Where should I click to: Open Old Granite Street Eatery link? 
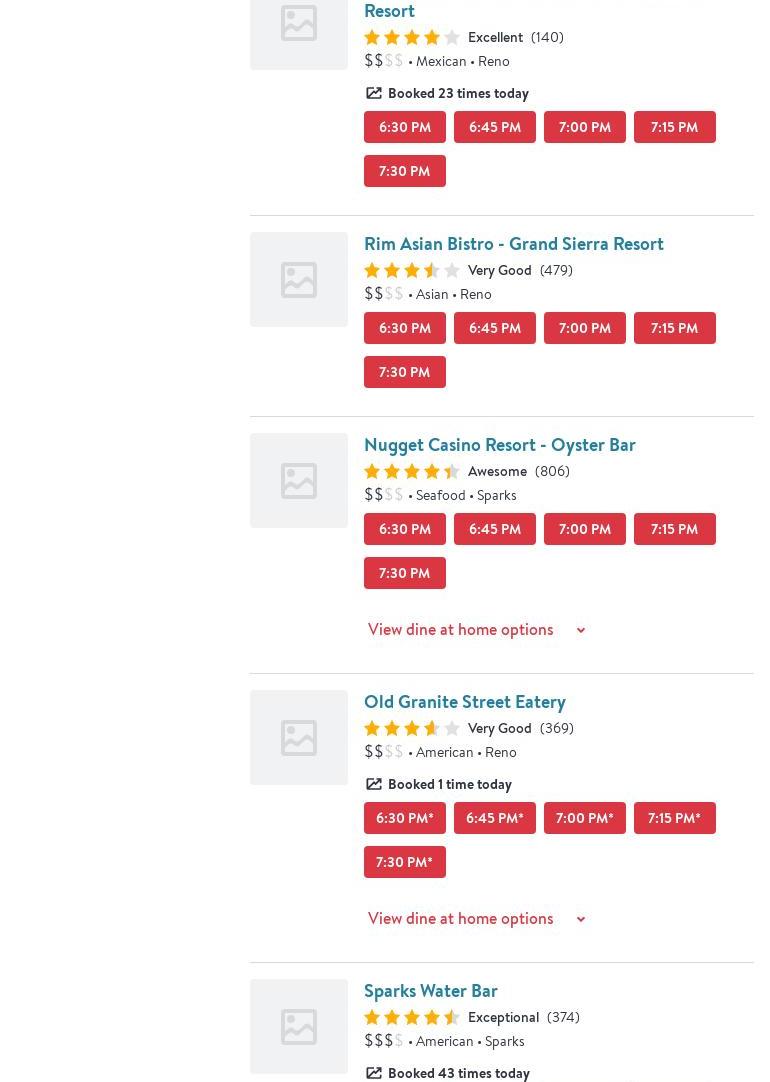[x=464, y=702]
